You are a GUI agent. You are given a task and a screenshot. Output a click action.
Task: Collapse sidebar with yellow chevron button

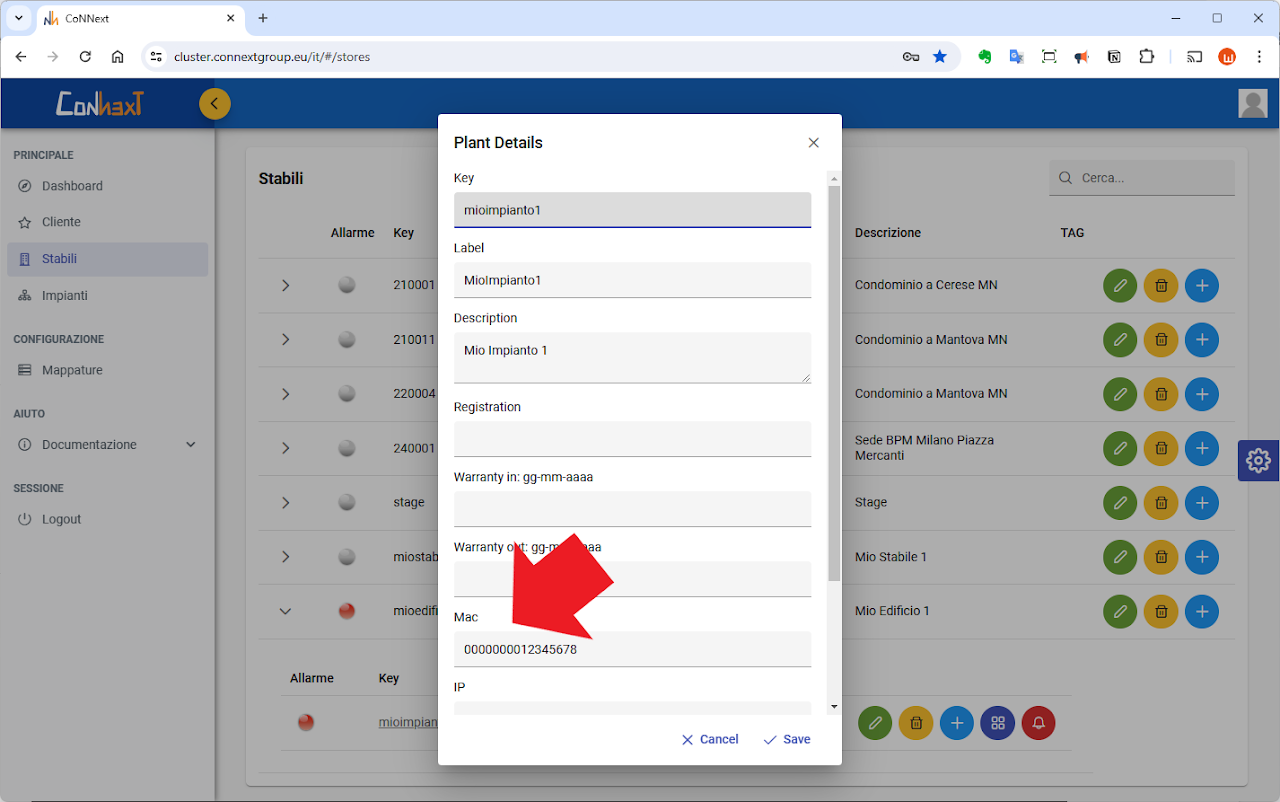[215, 104]
